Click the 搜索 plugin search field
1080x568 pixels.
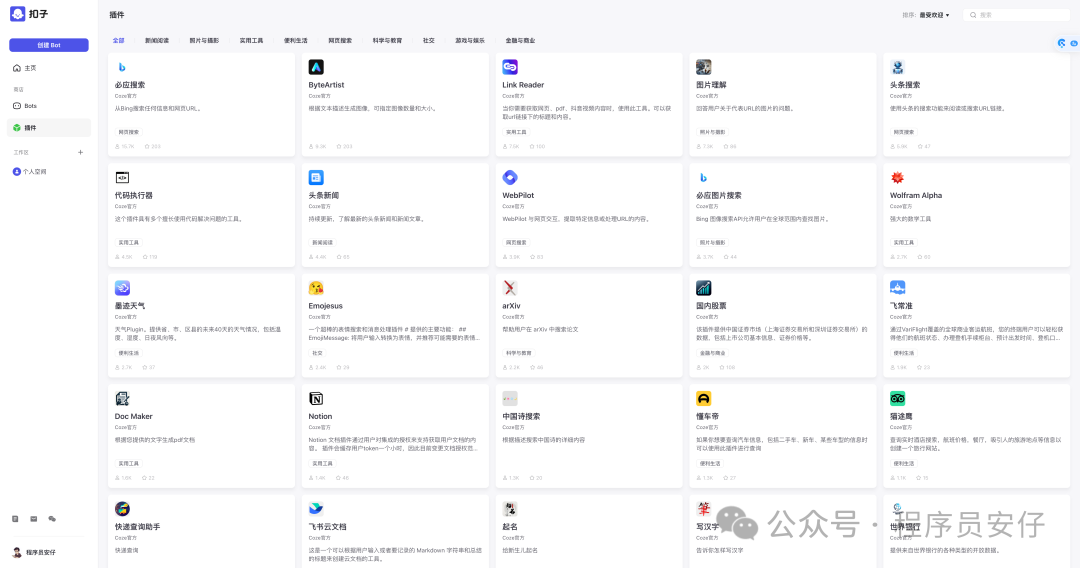1020,15
